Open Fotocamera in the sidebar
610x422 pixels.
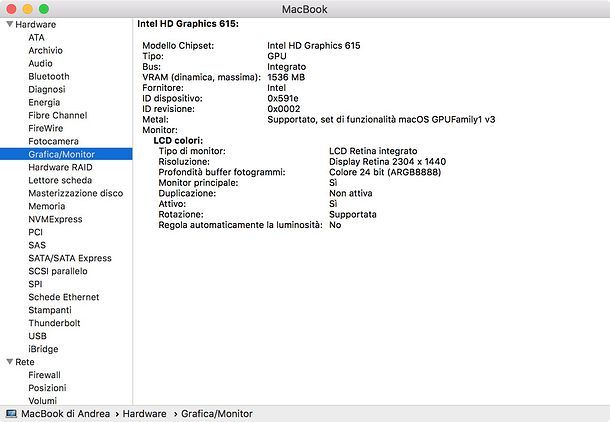coord(53,142)
